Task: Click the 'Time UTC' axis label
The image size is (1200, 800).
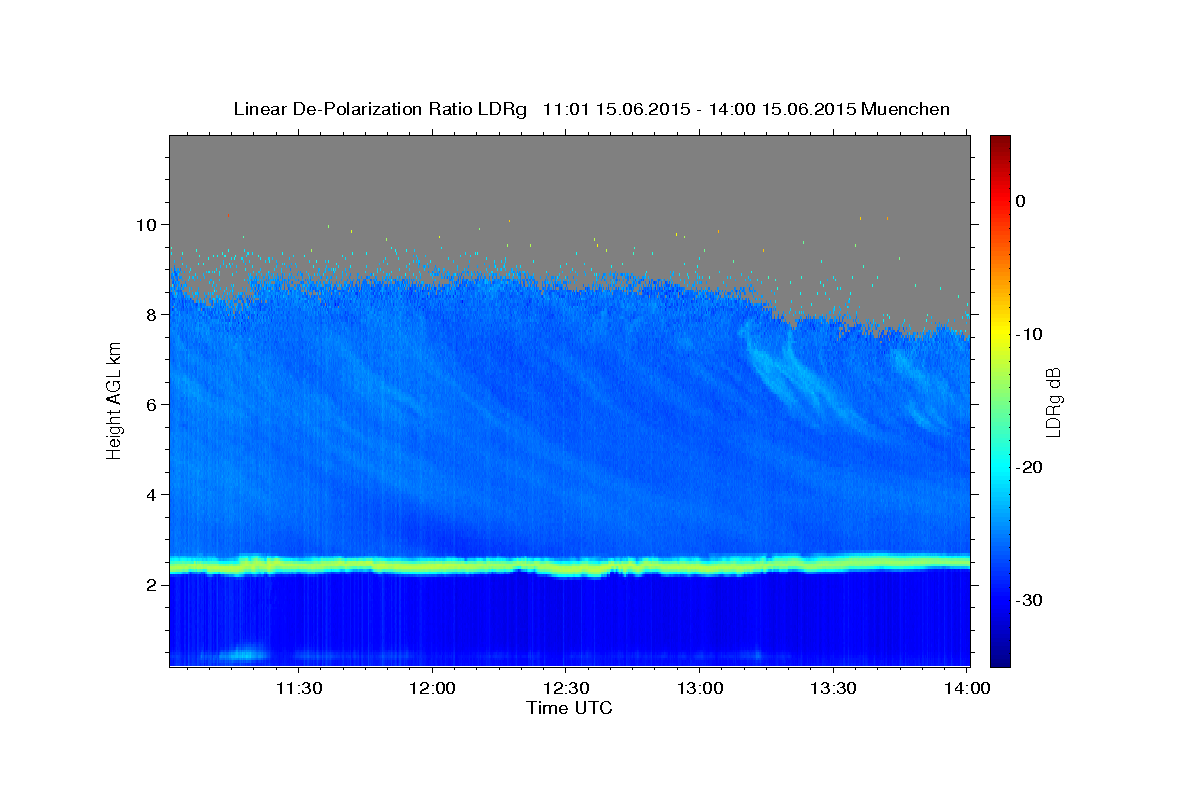Action: pos(569,708)
